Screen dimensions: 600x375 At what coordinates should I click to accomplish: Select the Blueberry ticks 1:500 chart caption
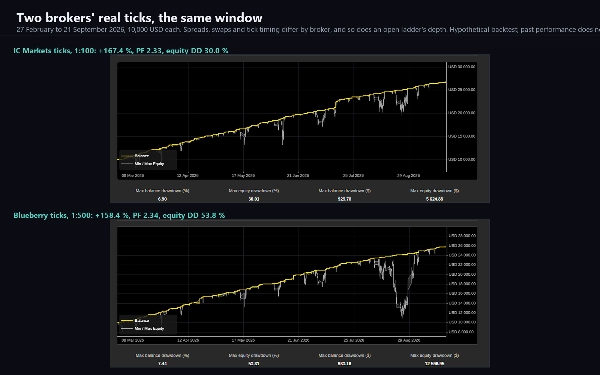tap(119, 215)
